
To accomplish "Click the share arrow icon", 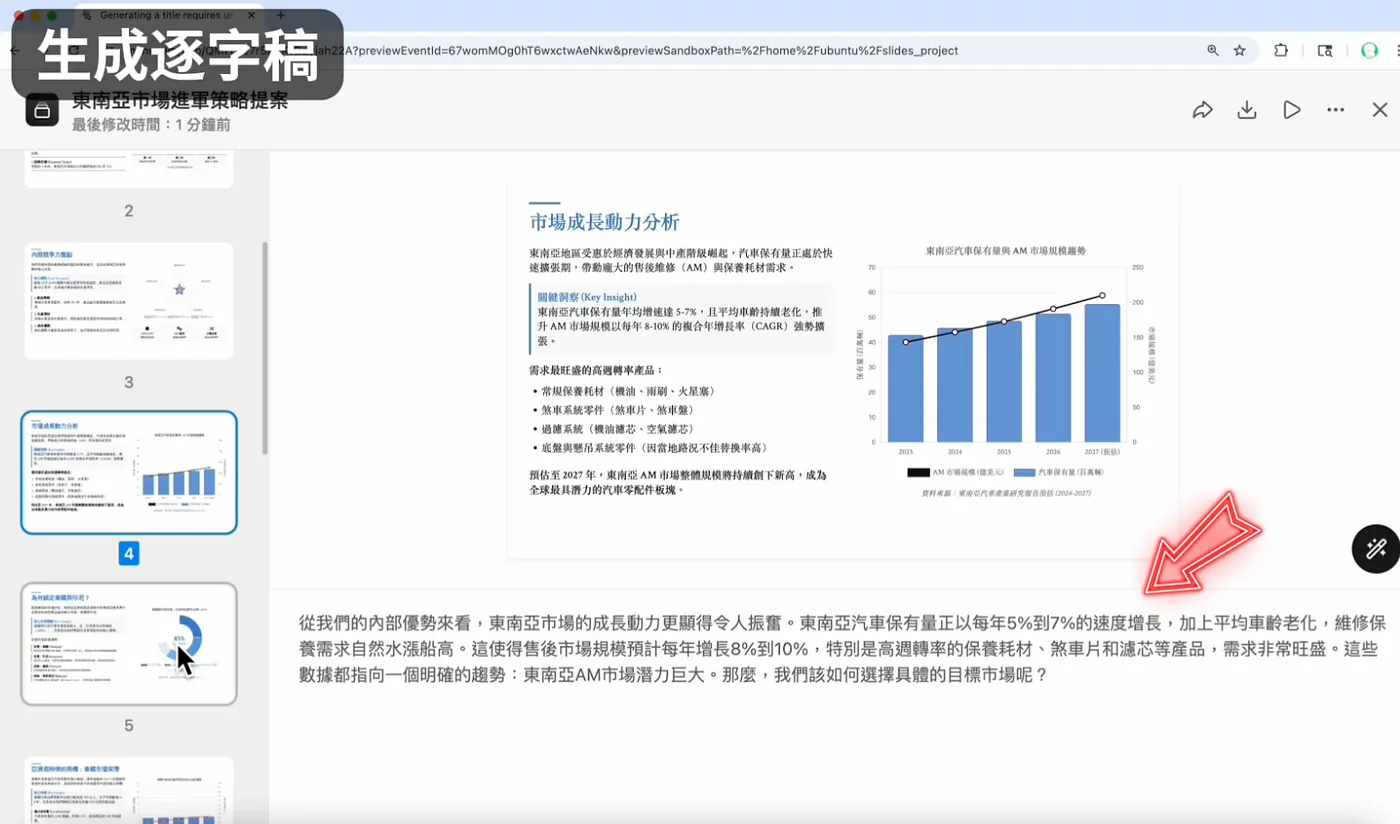I will tap(1202, 110).
